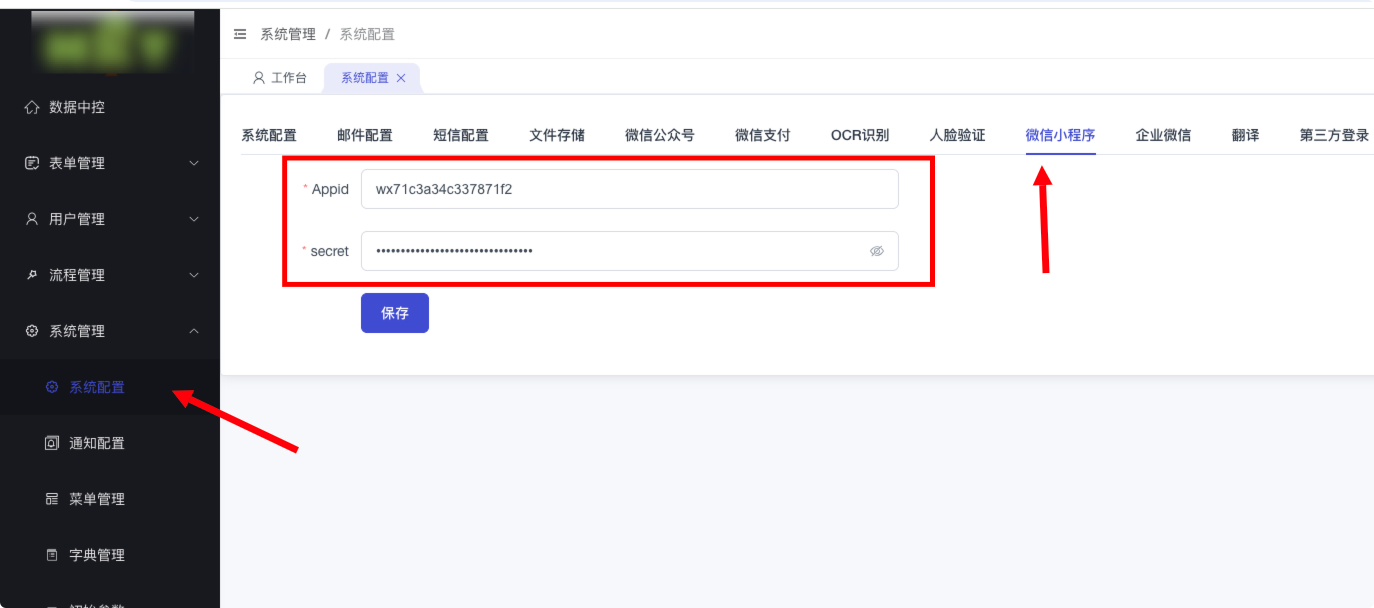
Task: Open 数据中控 in the sidebar
Action: [x=110, y=107]
